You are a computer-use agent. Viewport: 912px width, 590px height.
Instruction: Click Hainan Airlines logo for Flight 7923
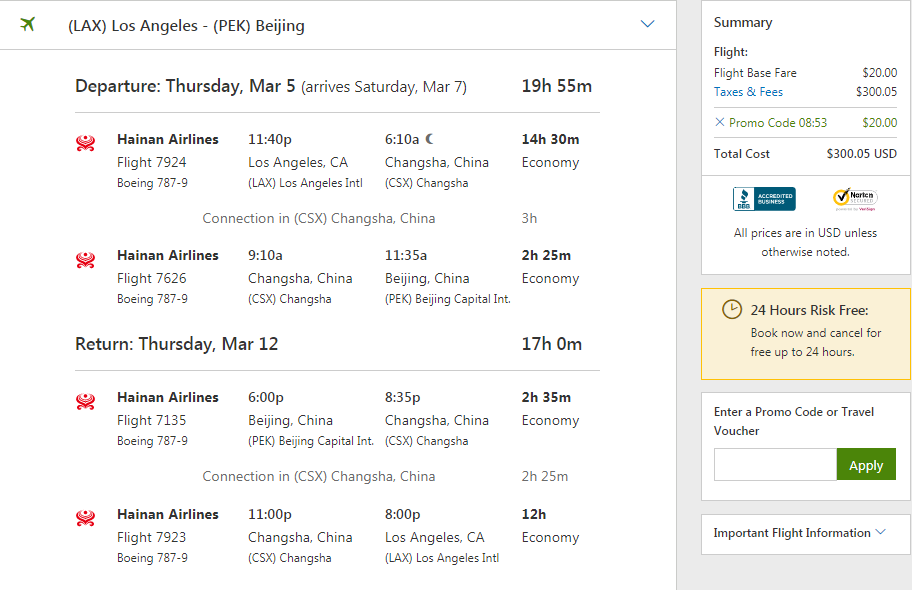point(86,518)
